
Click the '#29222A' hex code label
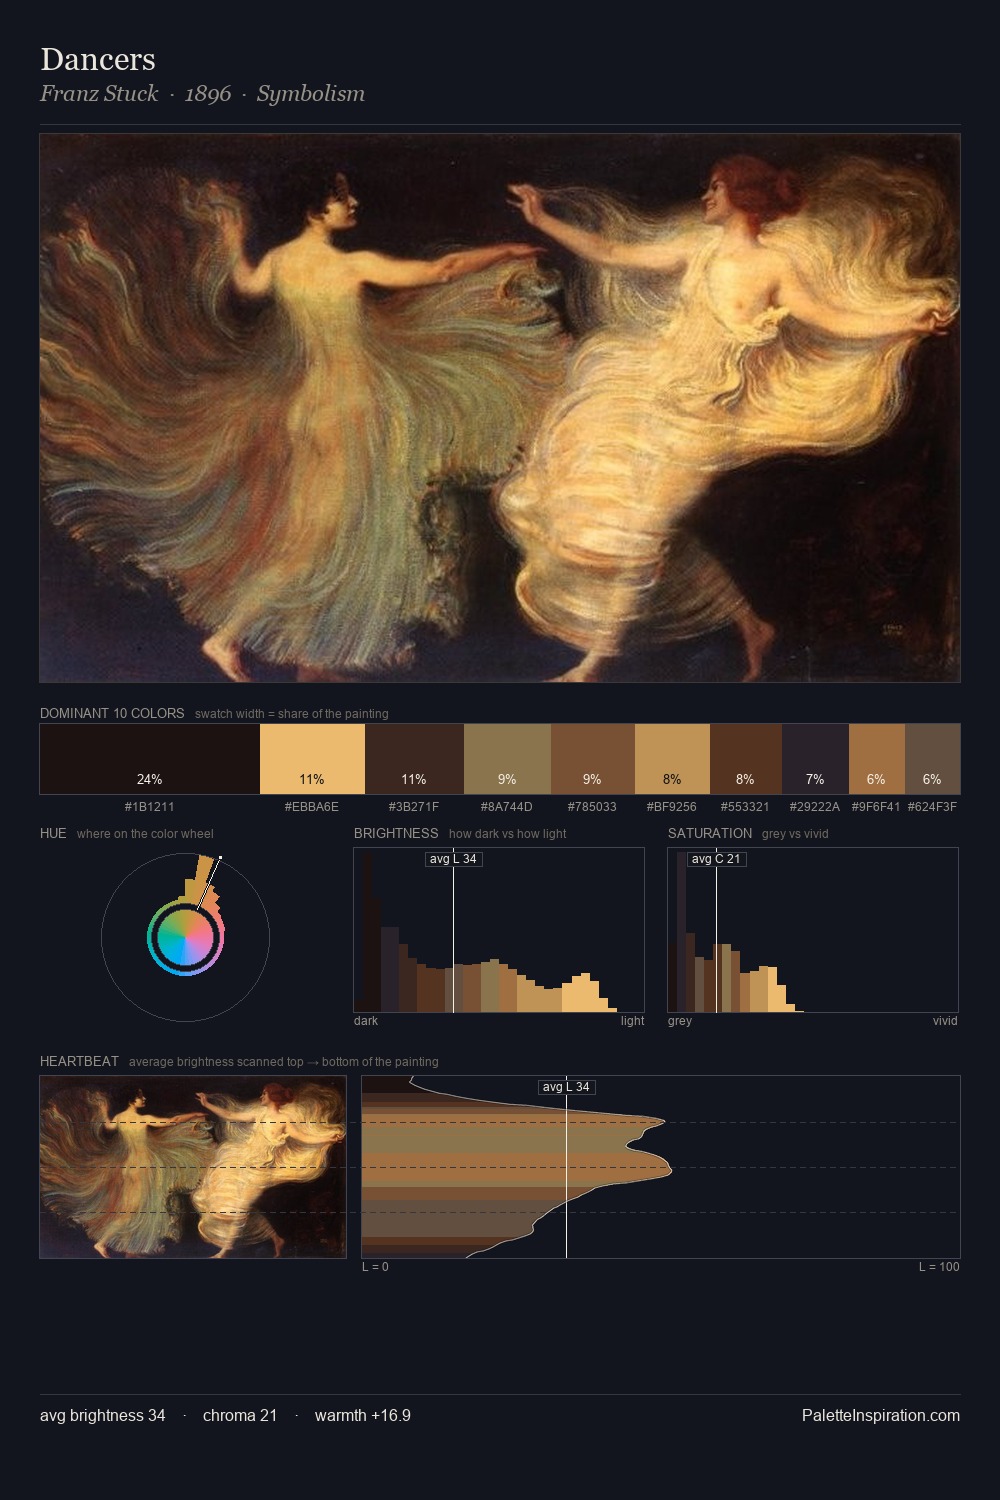click(x=815, y=807)
